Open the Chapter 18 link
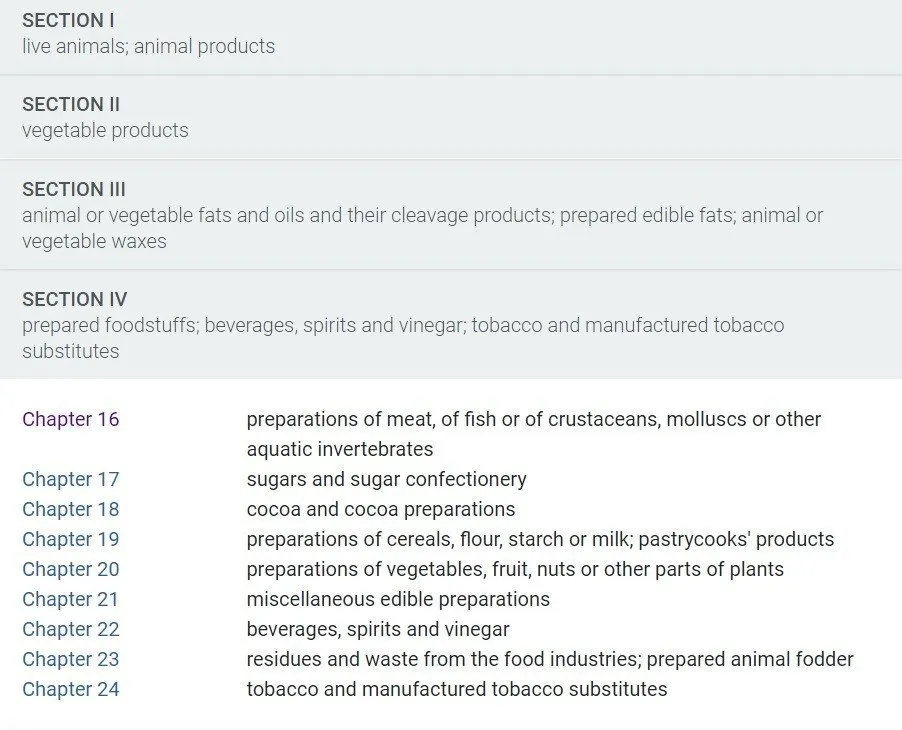 point(71,509)
